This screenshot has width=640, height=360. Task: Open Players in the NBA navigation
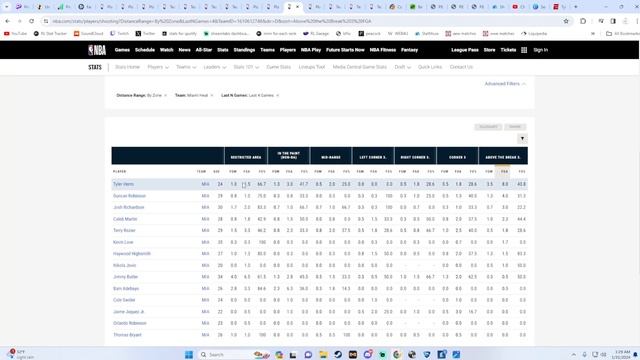coord(288,50)
